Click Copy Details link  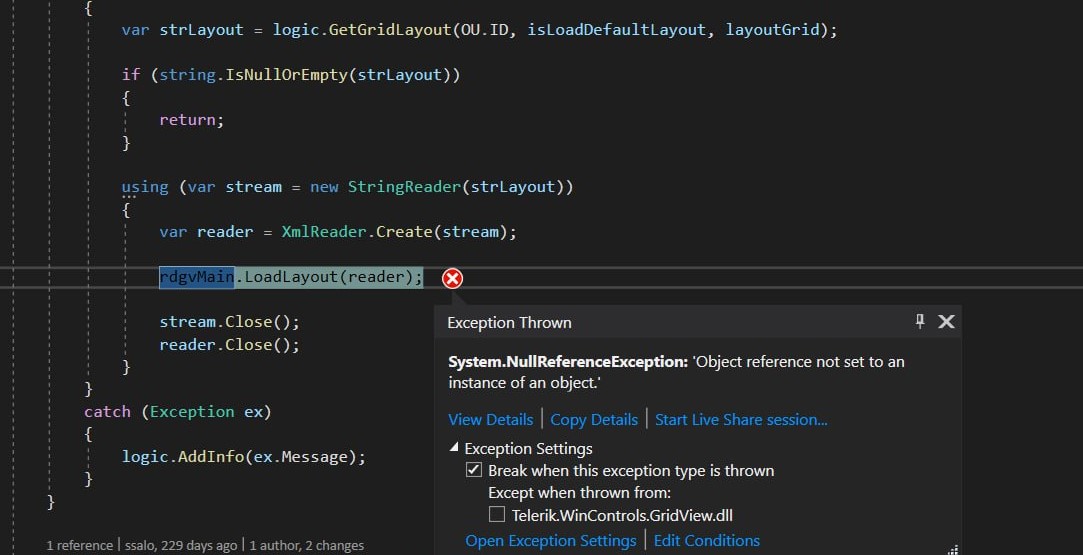click(594, 420)
